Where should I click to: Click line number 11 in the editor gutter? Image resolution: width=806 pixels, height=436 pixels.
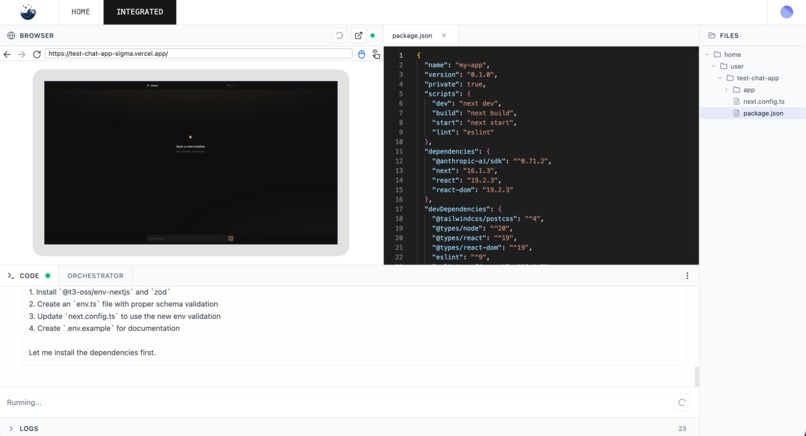[399, 152]
